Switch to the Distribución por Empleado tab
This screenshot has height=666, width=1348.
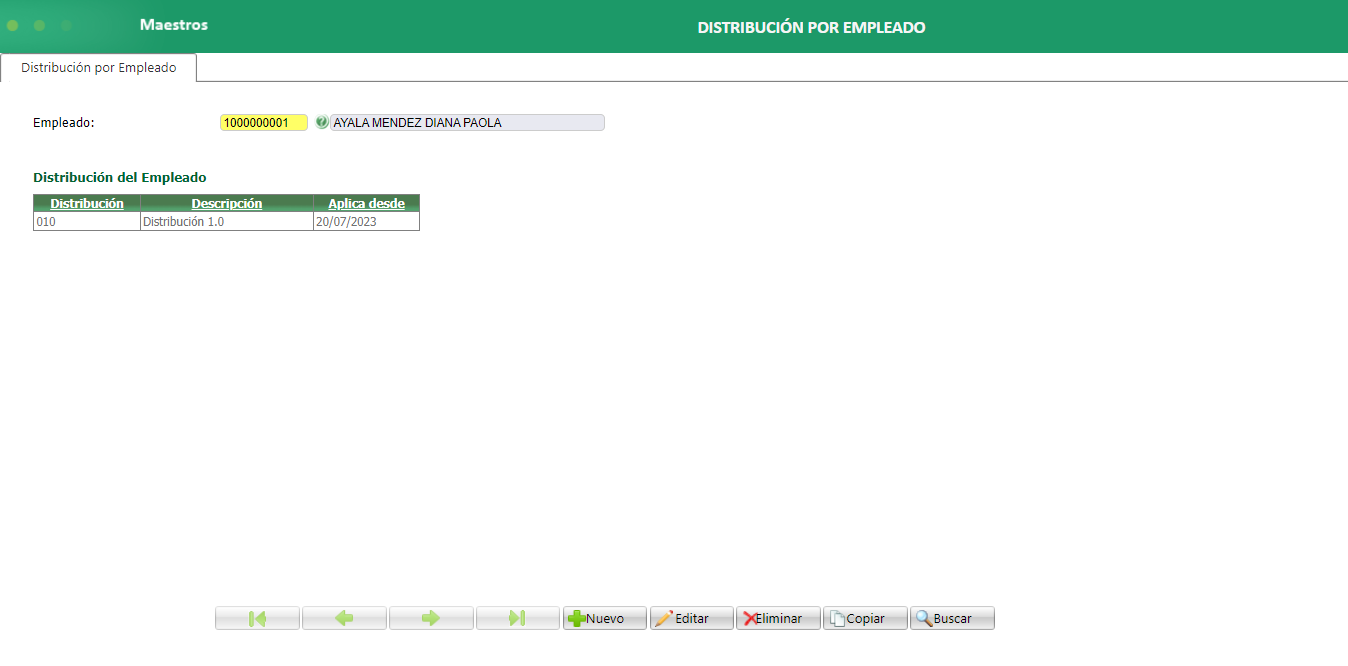(97, 68)
